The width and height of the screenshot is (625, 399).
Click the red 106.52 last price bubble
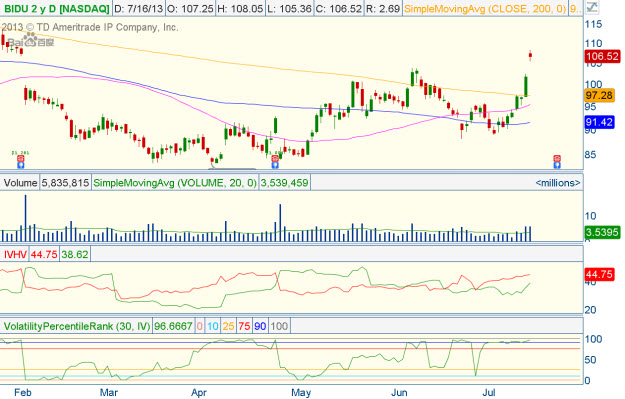[602, 56]
